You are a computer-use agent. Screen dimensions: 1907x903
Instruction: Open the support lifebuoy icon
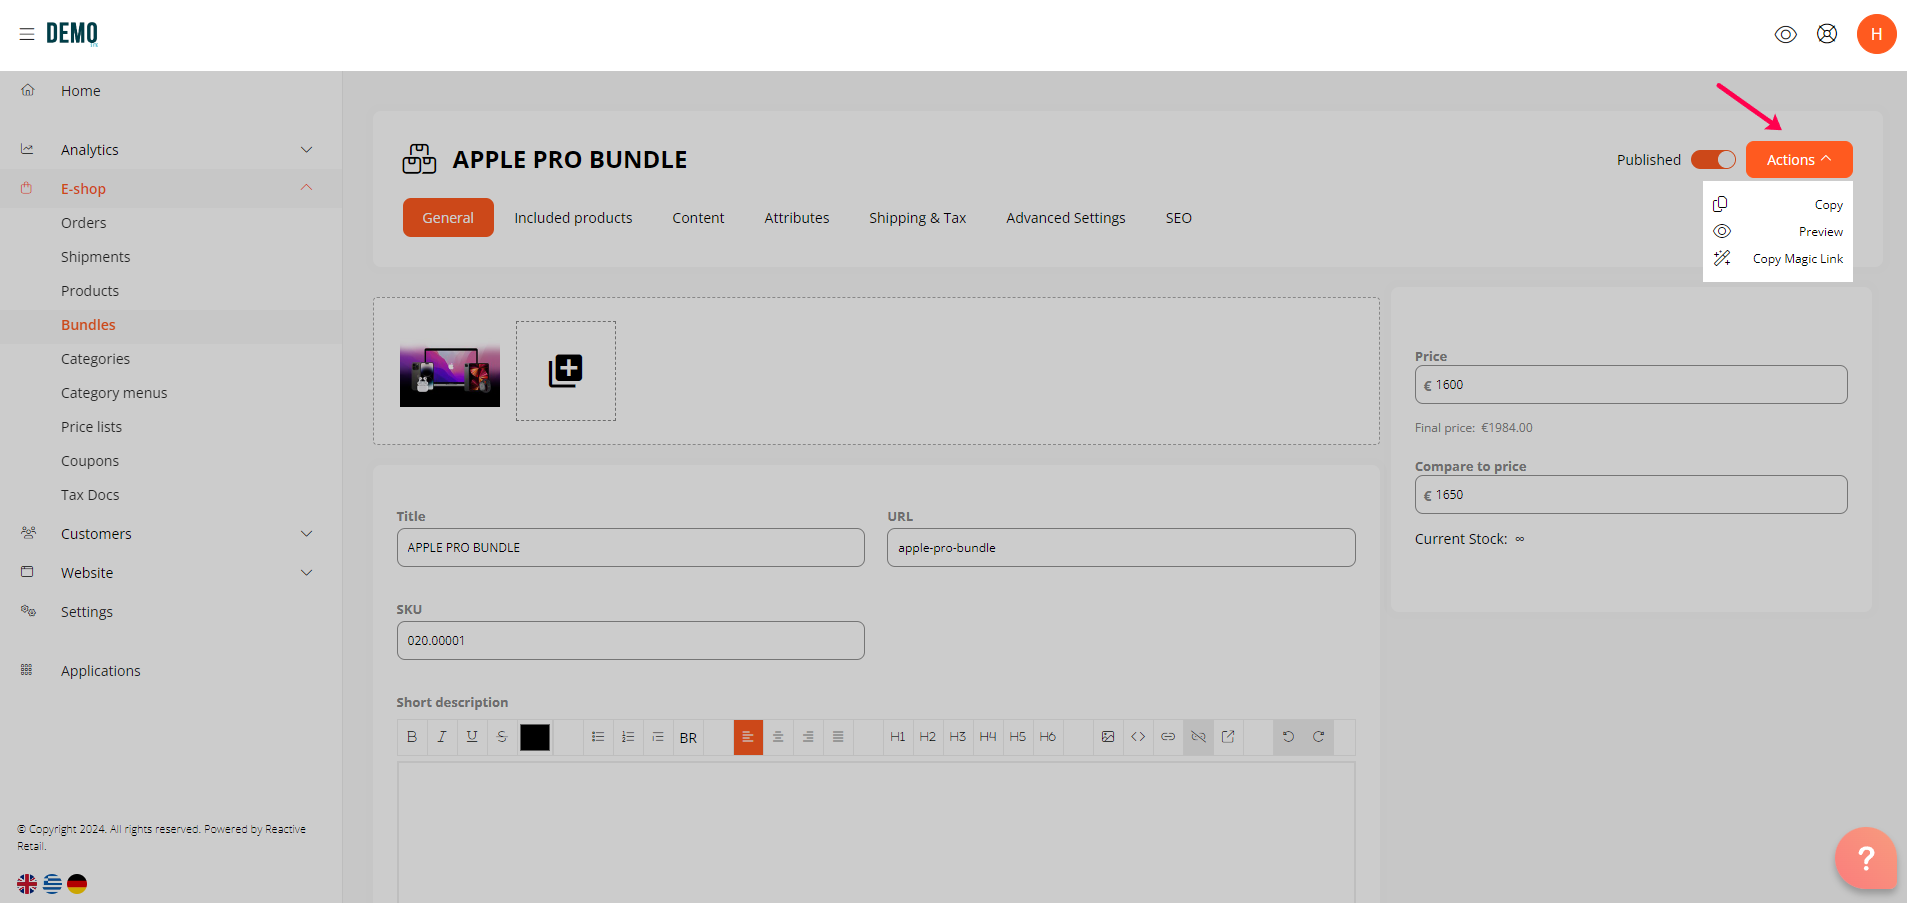(x=1827, y=34)
